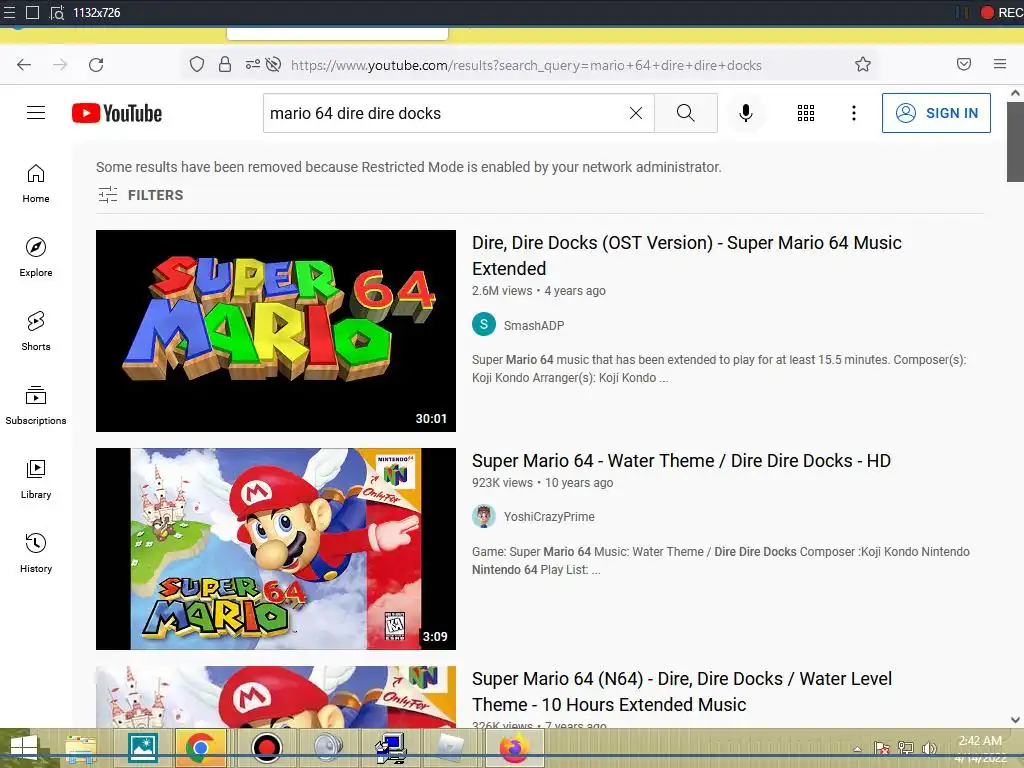1024x768 pixels.
Task: Open the tracking protection shield icon
Action: (197, 64)
